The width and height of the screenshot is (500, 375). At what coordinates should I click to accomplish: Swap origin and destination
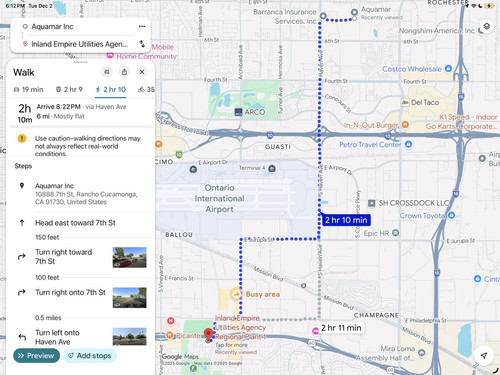tap(142, 44)
